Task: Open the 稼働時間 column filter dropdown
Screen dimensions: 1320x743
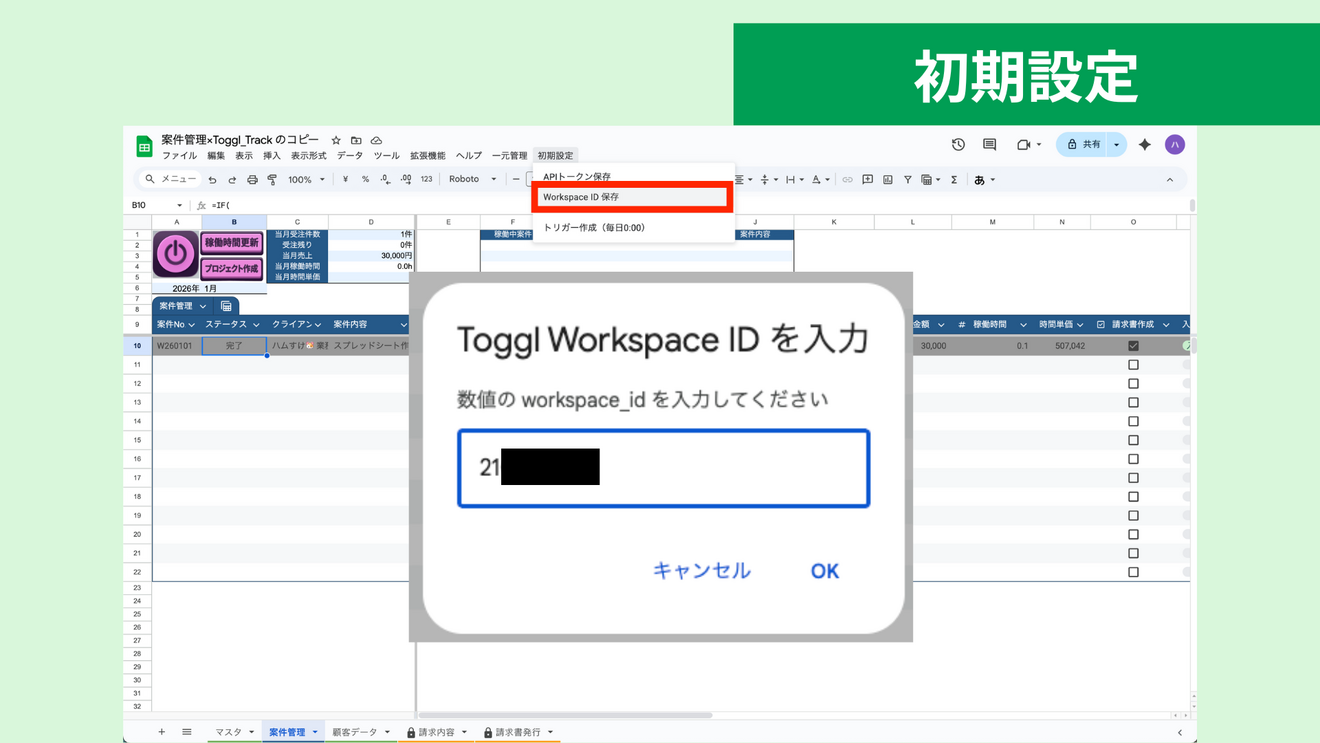Action: click(x=1023, y=325)
